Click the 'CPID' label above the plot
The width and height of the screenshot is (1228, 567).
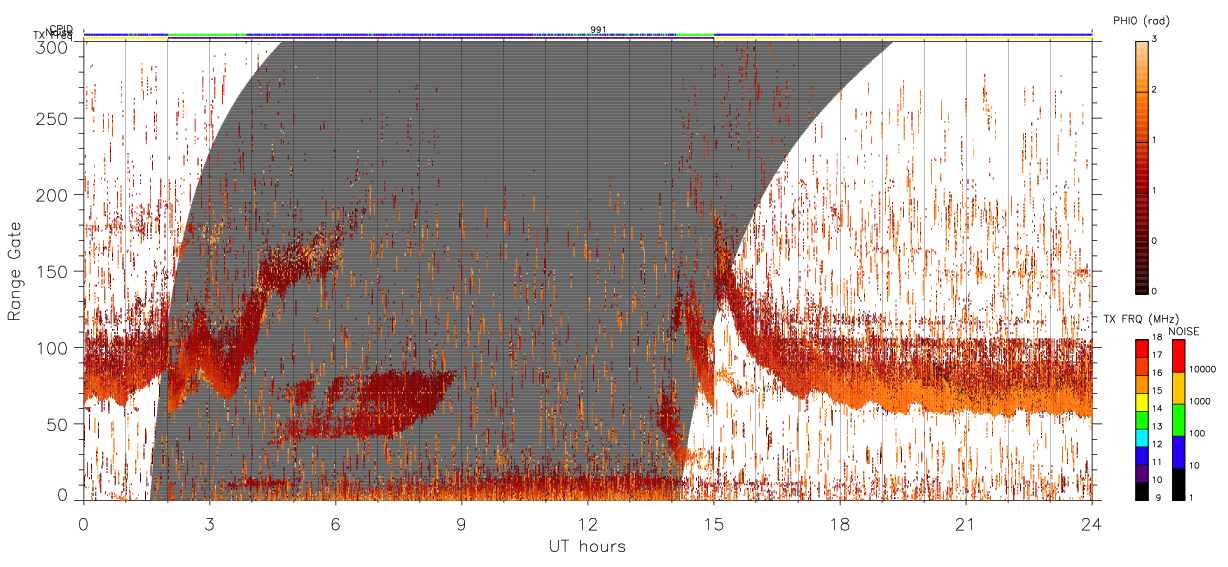click(x=60, y=29)
